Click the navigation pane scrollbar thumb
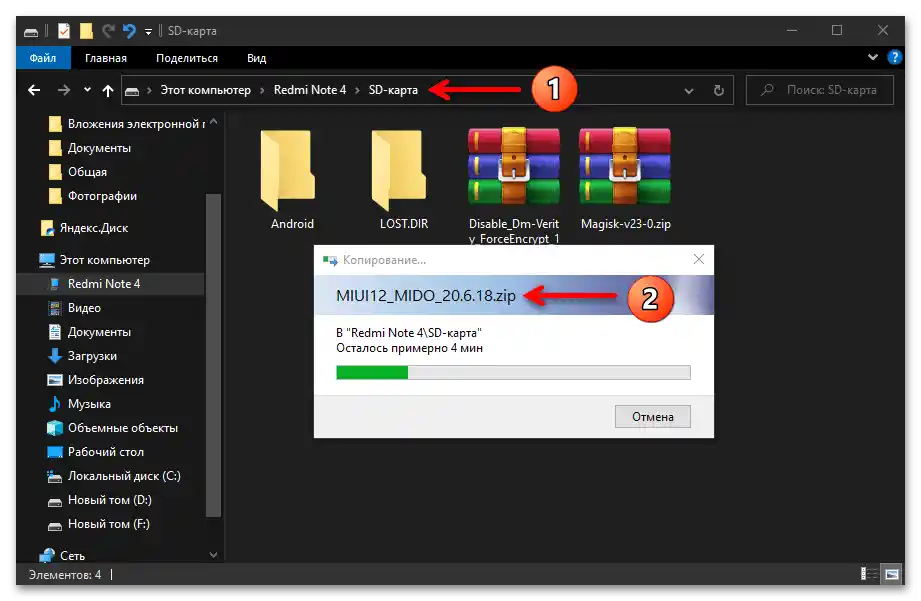The width and height of the screenshot is (921, 601). (213, 355)
